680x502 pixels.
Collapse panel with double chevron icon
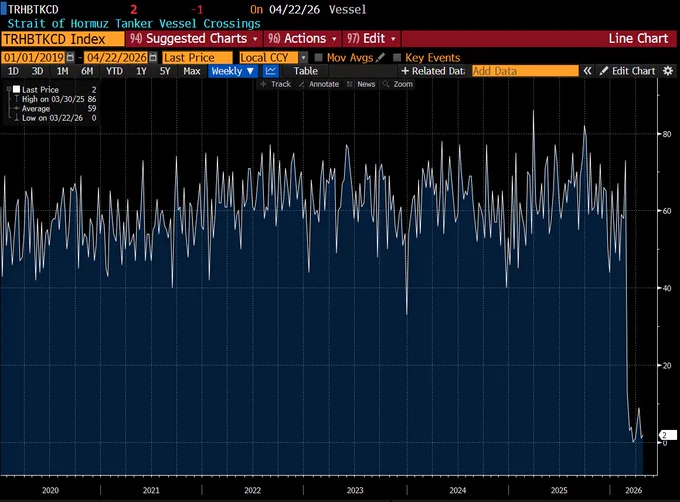[587, 71]
